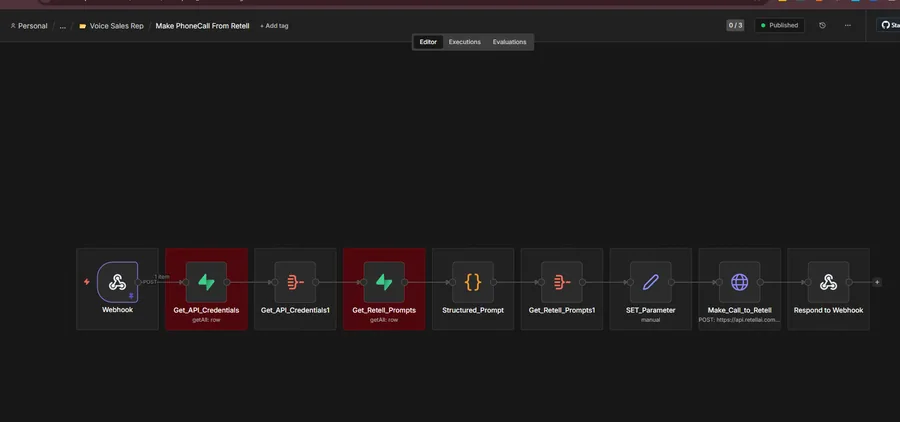Viewport: 900px width, 422px height.
Task: Open the Make_Call_to_Retell HTTP node icon
Action: point(740,282)
